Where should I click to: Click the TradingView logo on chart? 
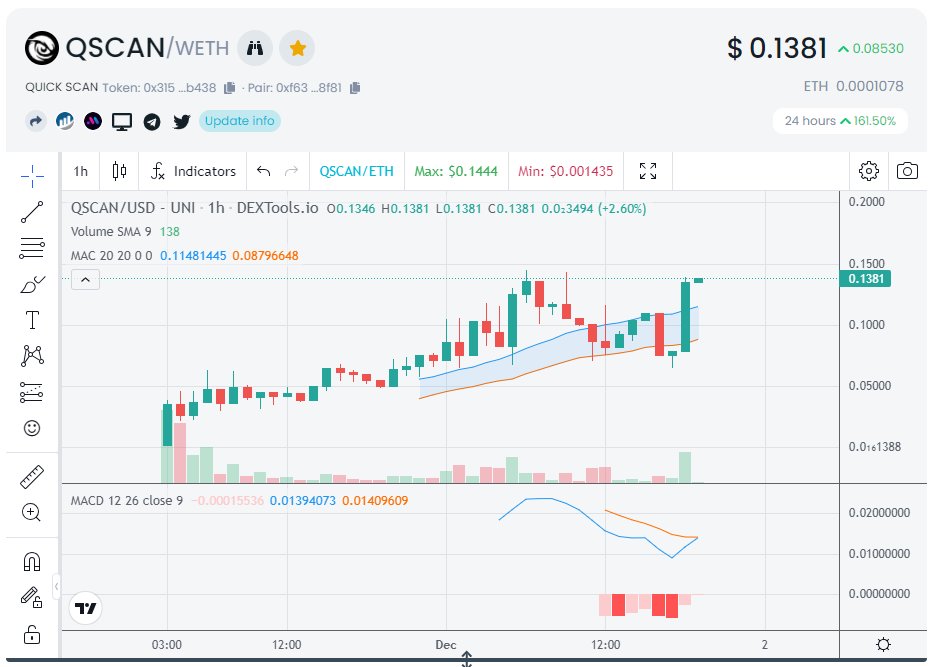tap(86, 608)
